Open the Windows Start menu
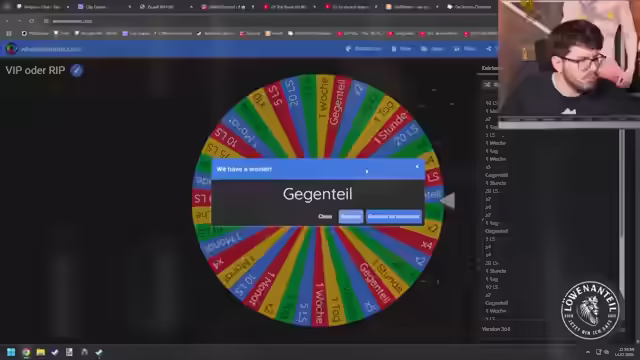640x360 pixels. pos(11,352)
